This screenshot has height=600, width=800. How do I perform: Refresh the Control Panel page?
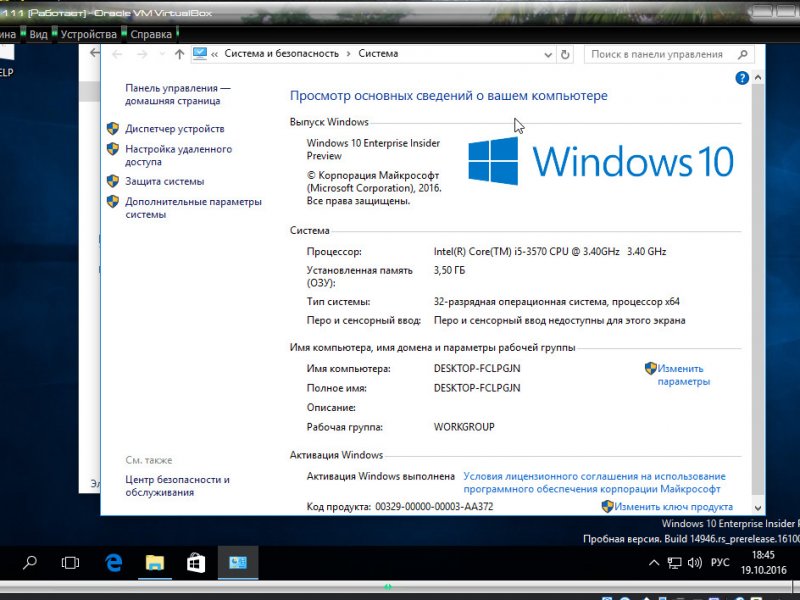tap(565, 54)
